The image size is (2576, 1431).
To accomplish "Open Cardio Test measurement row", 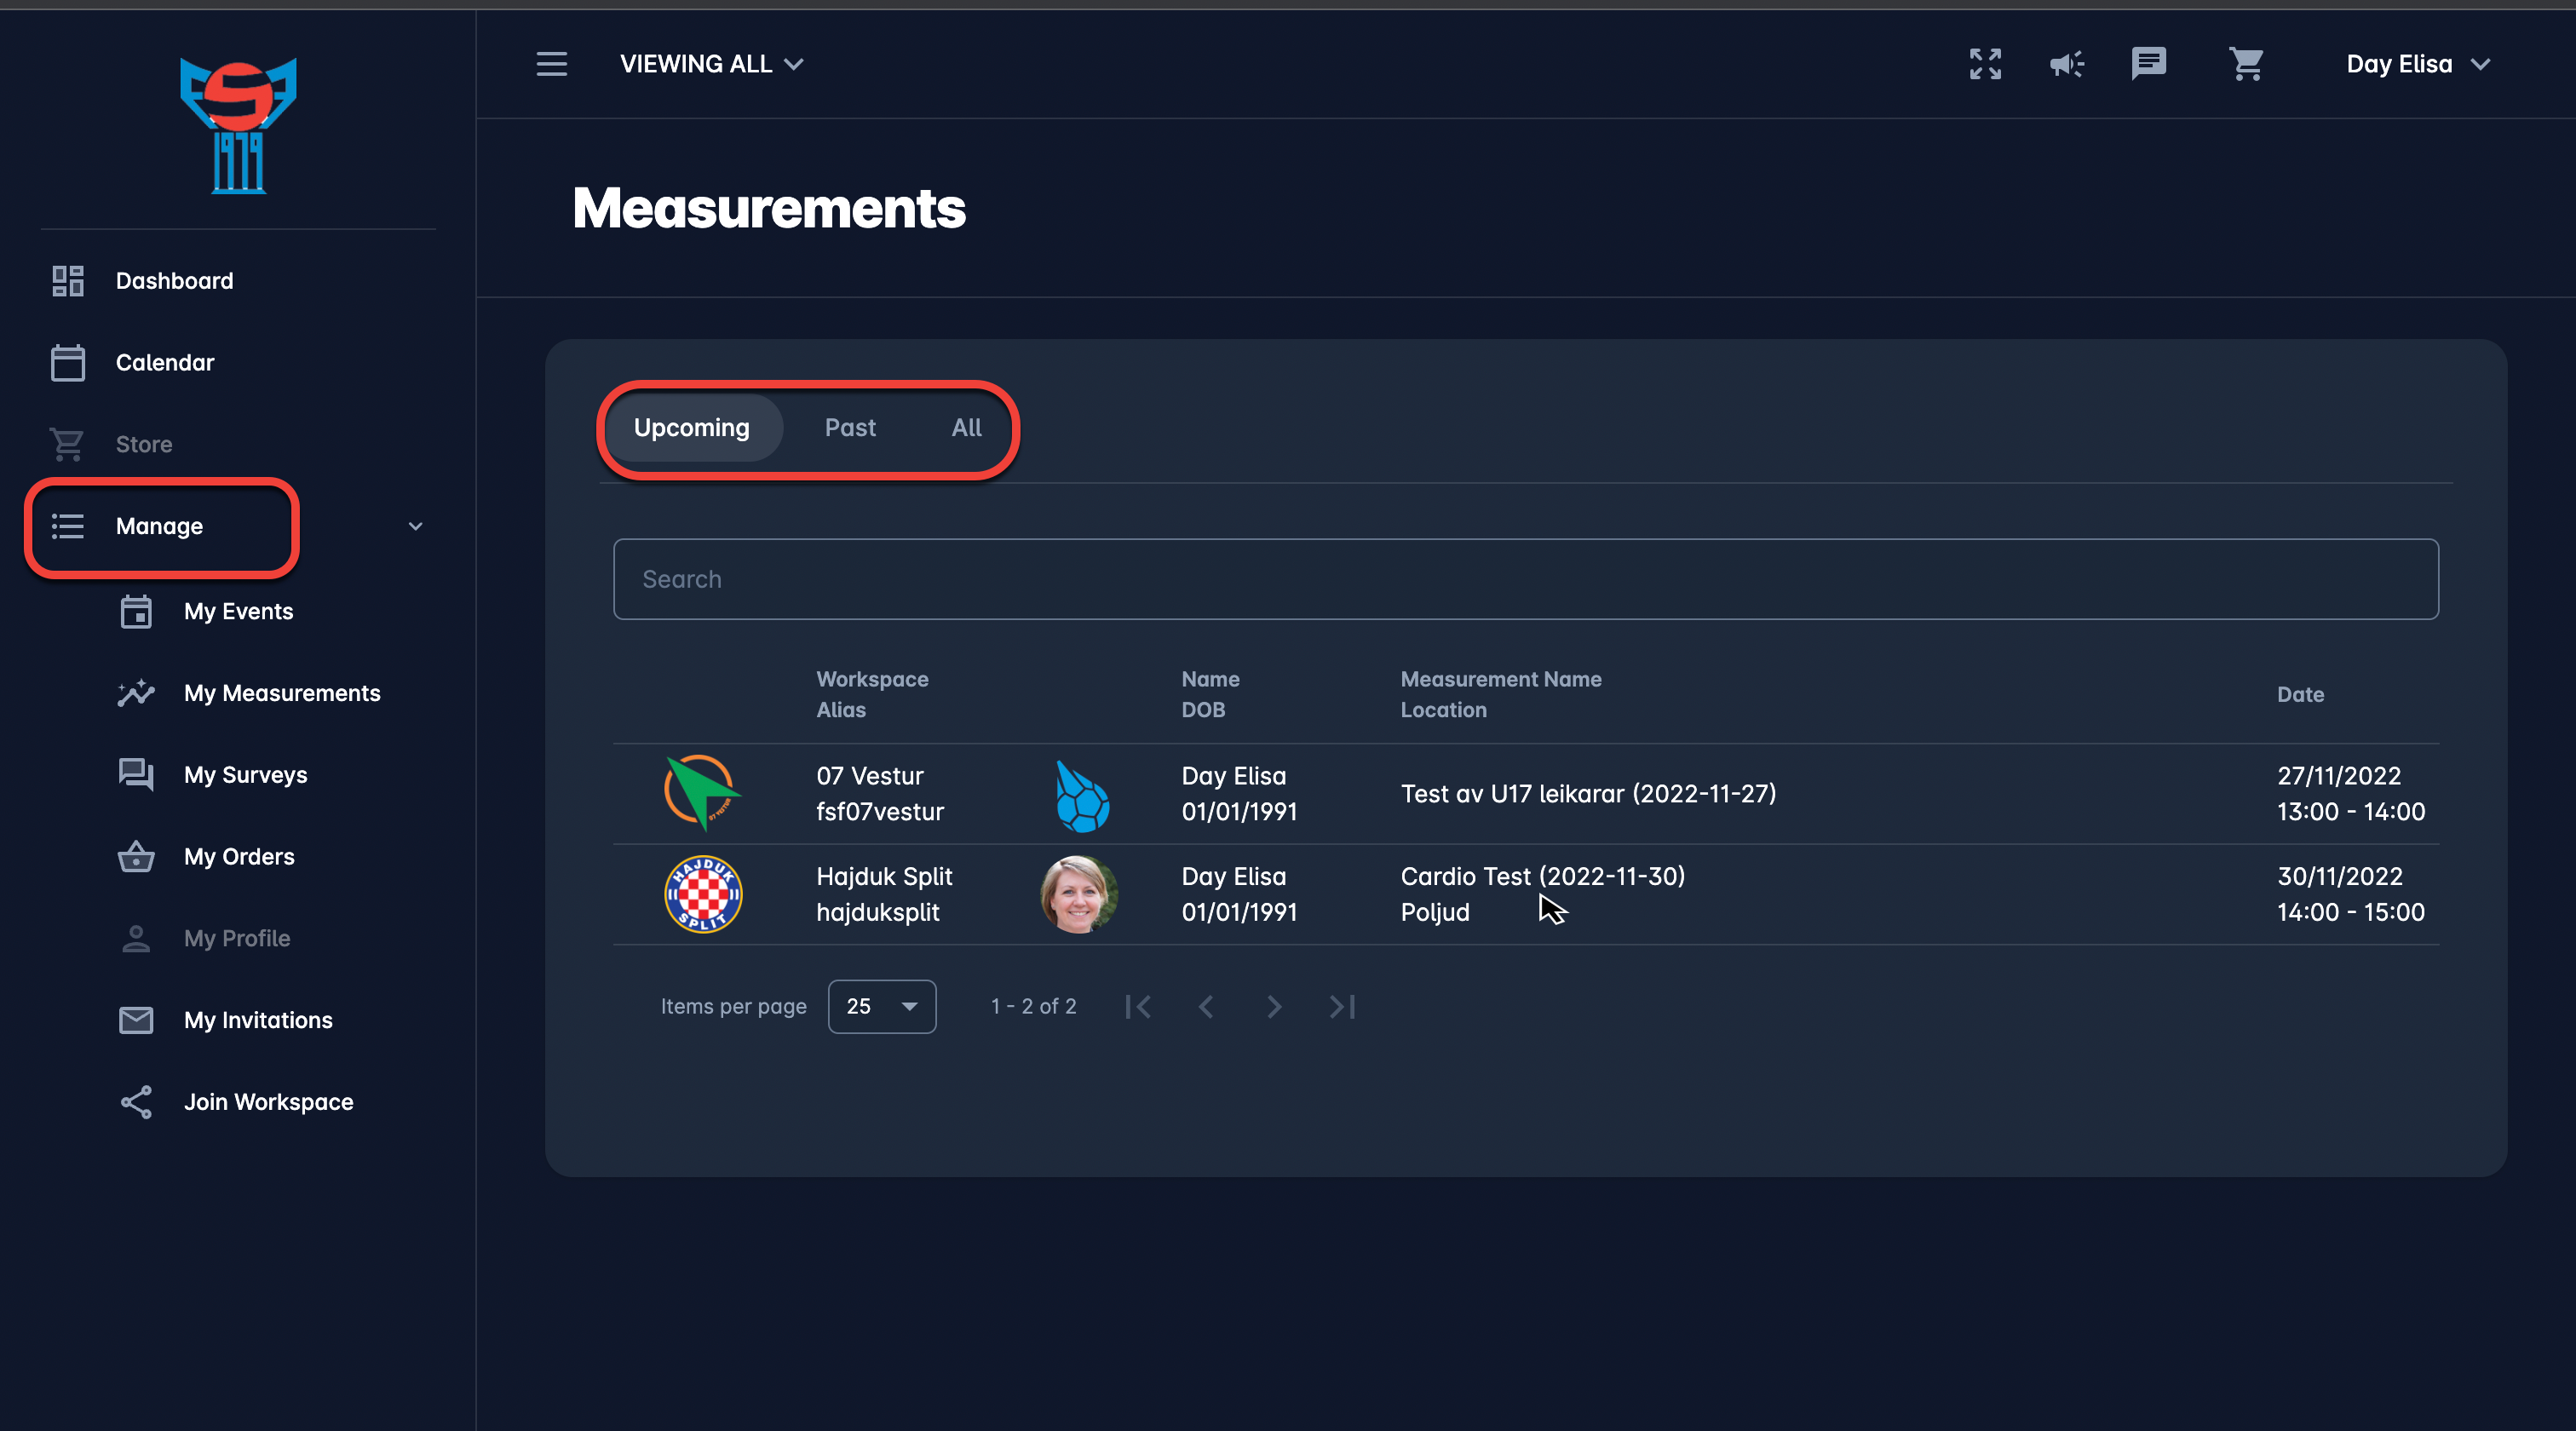I will 1542,877.
